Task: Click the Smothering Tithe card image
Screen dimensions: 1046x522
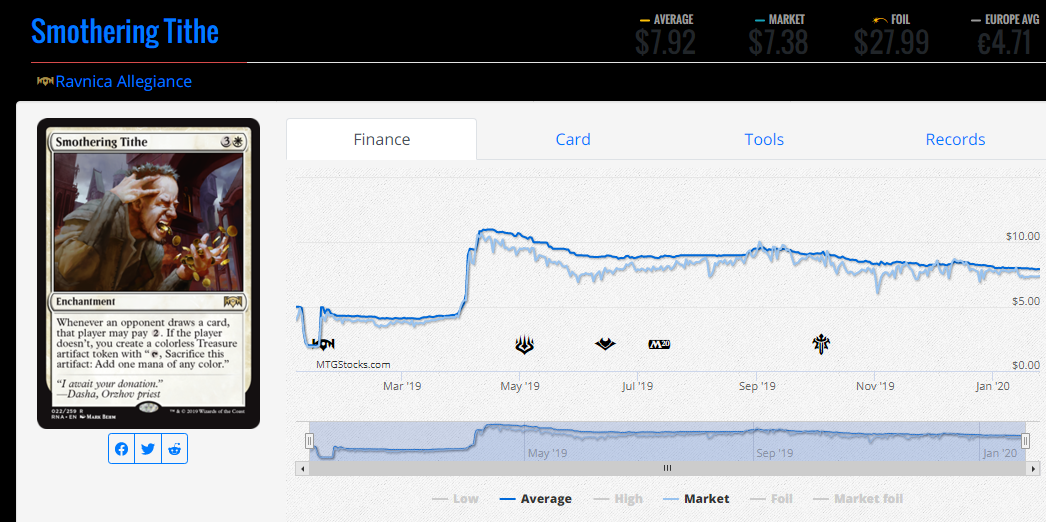Action: [148, 273]
